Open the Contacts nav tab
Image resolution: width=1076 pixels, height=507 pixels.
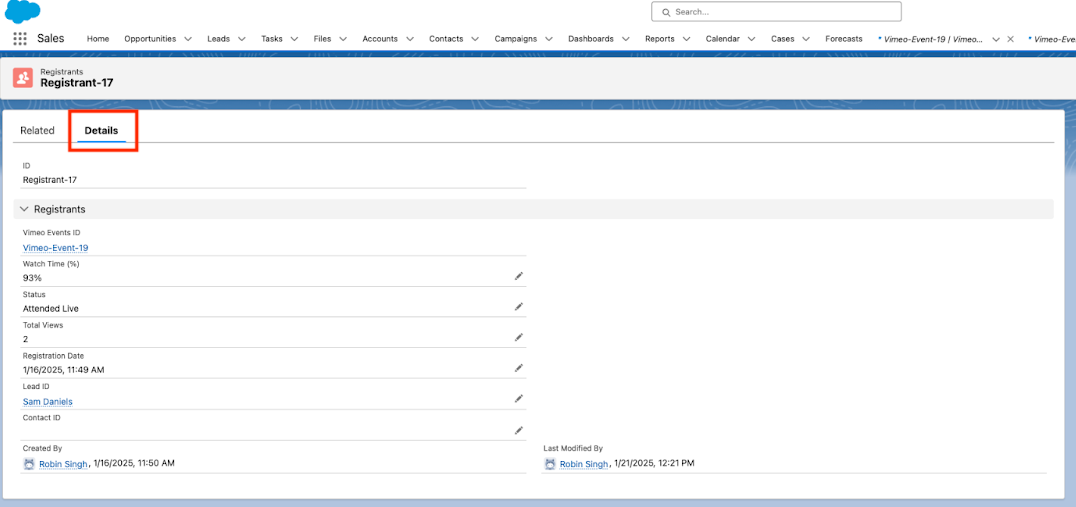coord(446,39)
